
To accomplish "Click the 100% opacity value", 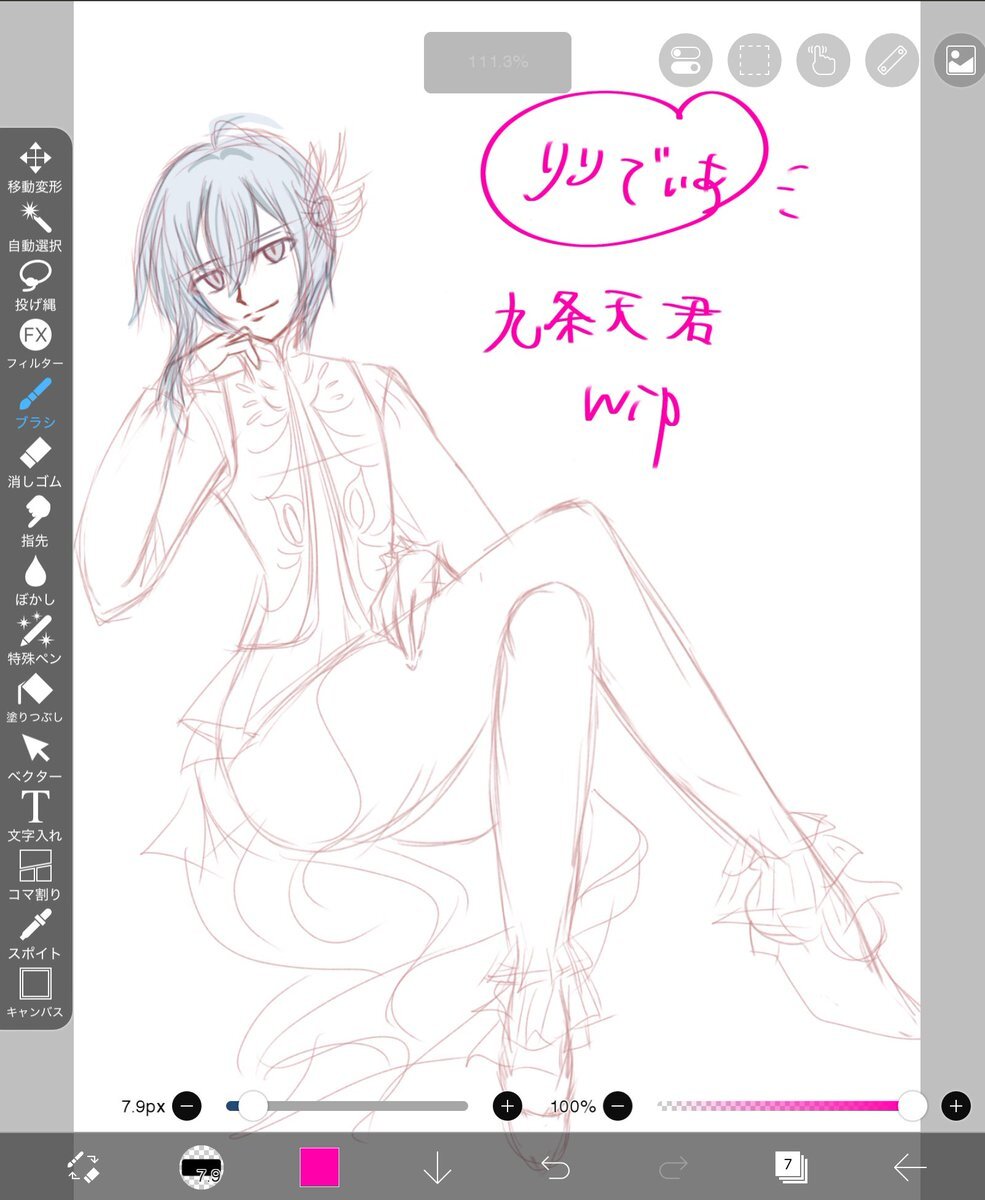I will (x=573, y=1107).
